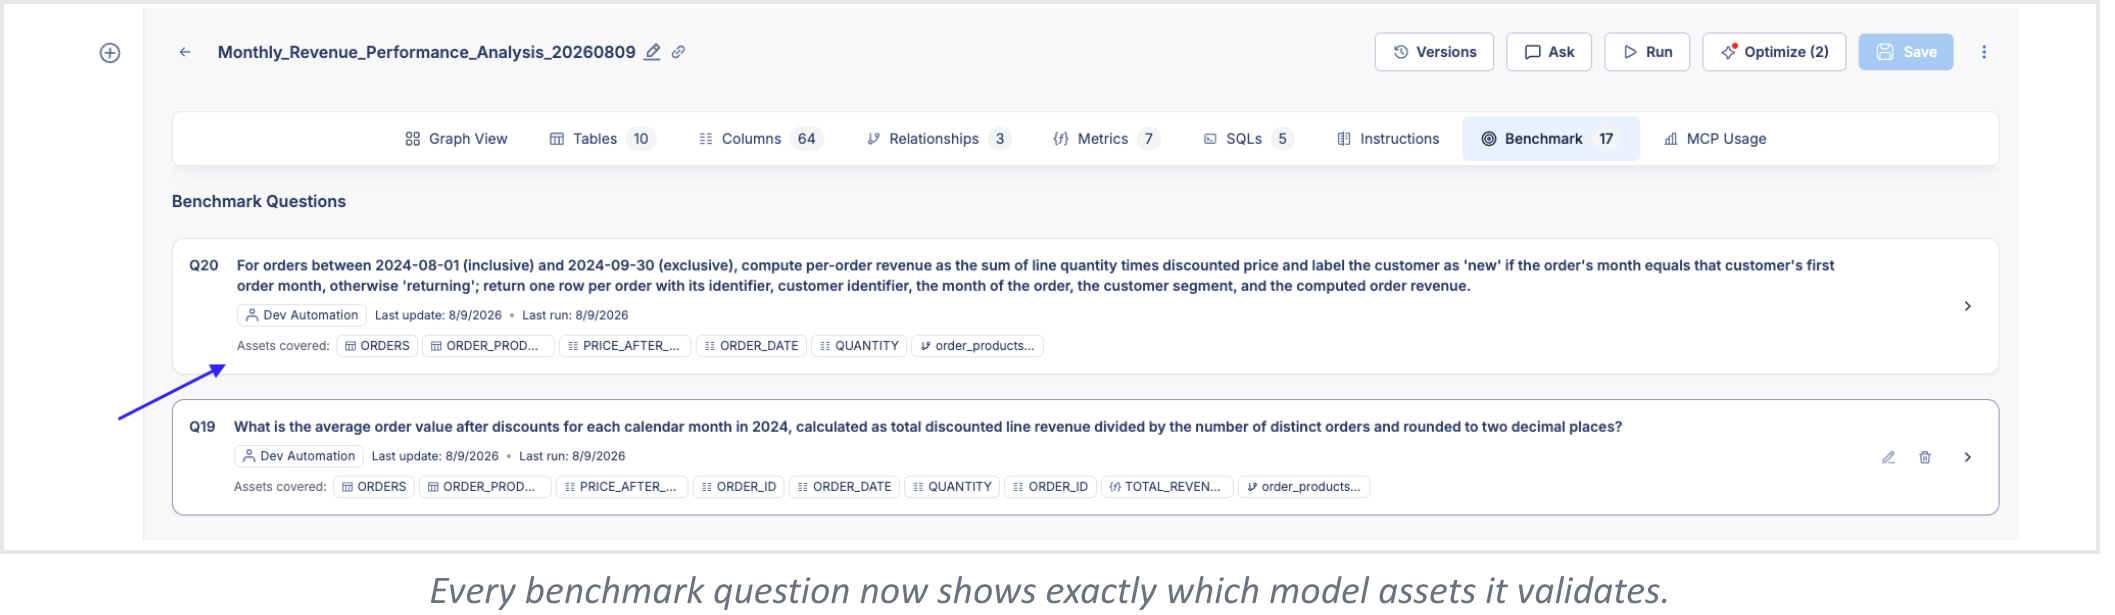The image size is (2115, 615).
Task: Edit question Q19 with pencil icon
Action: click(1888, 458)
